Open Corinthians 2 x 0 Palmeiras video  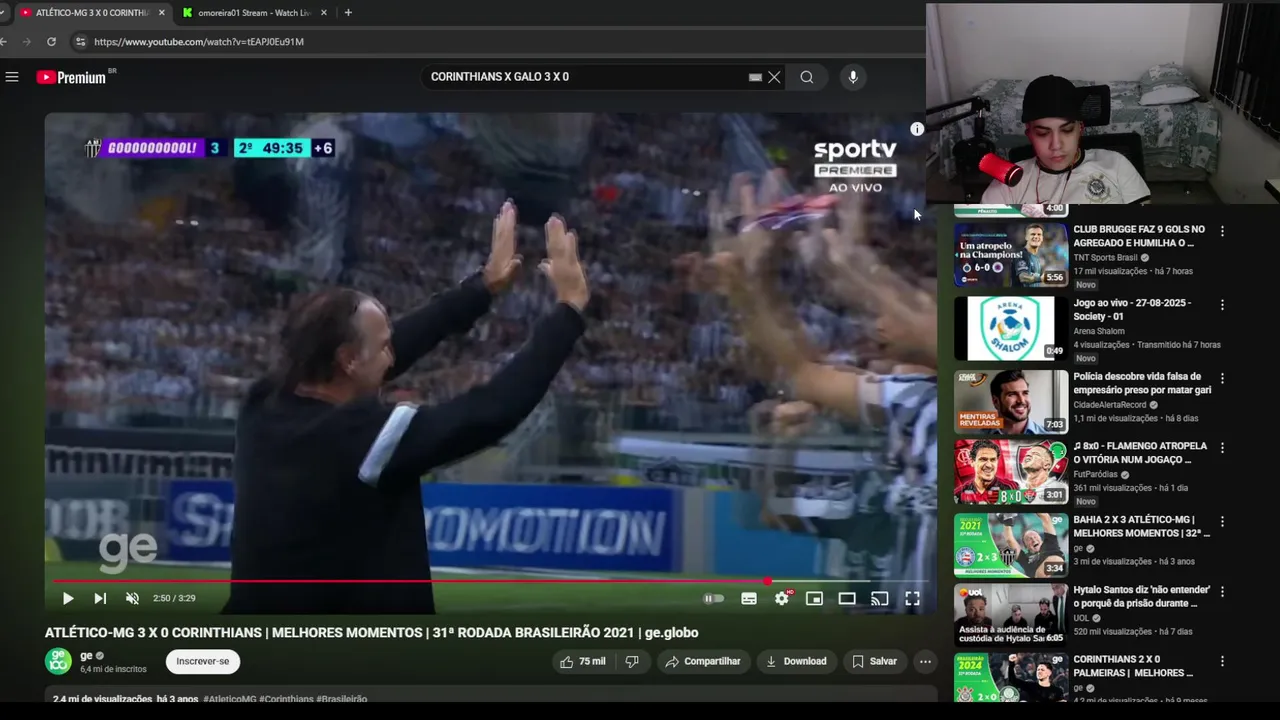pos(1011,678)
